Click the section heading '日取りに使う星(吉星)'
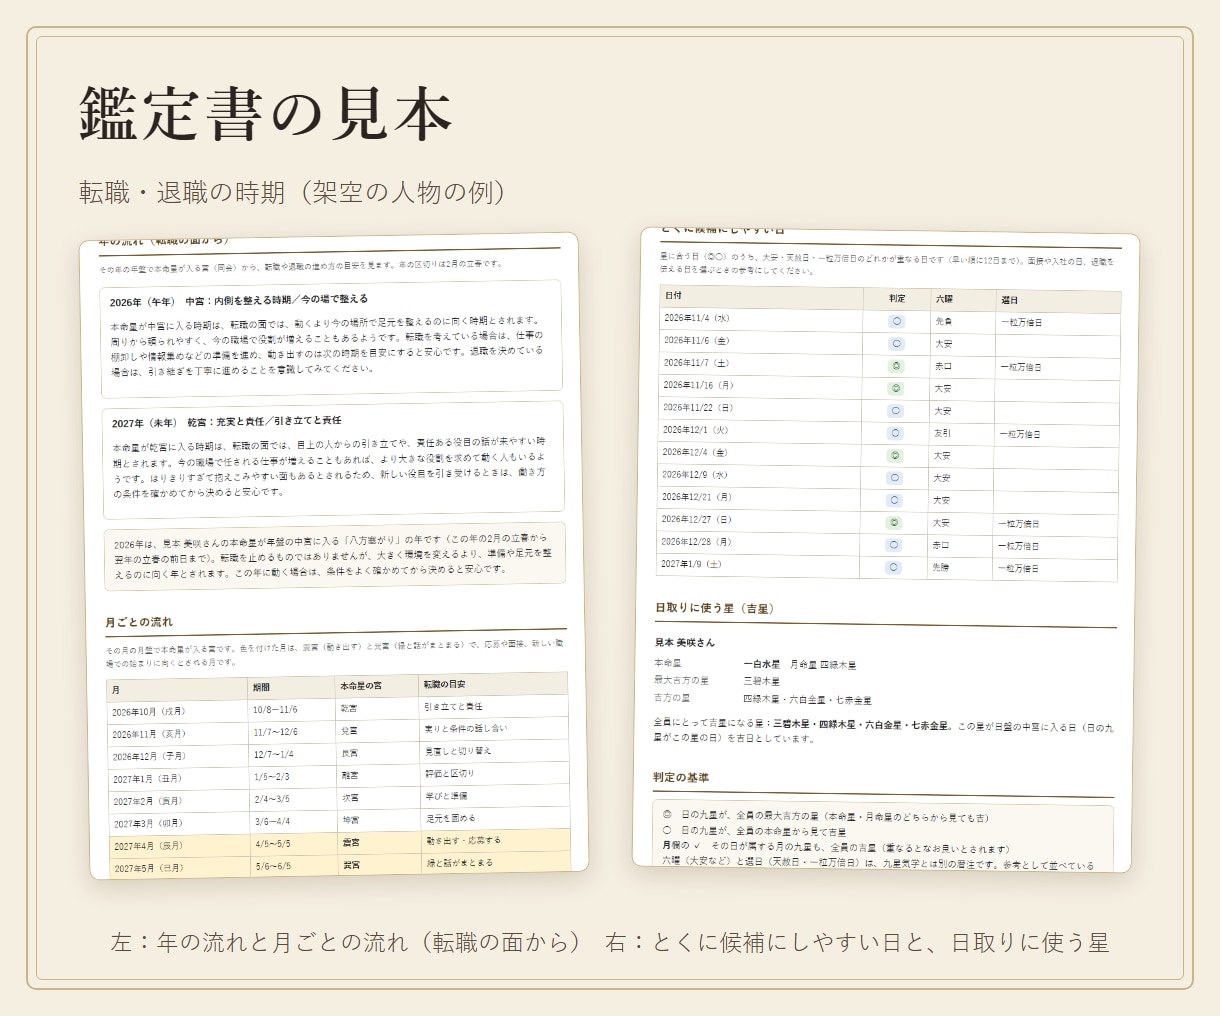 click(x=716, y=608)
